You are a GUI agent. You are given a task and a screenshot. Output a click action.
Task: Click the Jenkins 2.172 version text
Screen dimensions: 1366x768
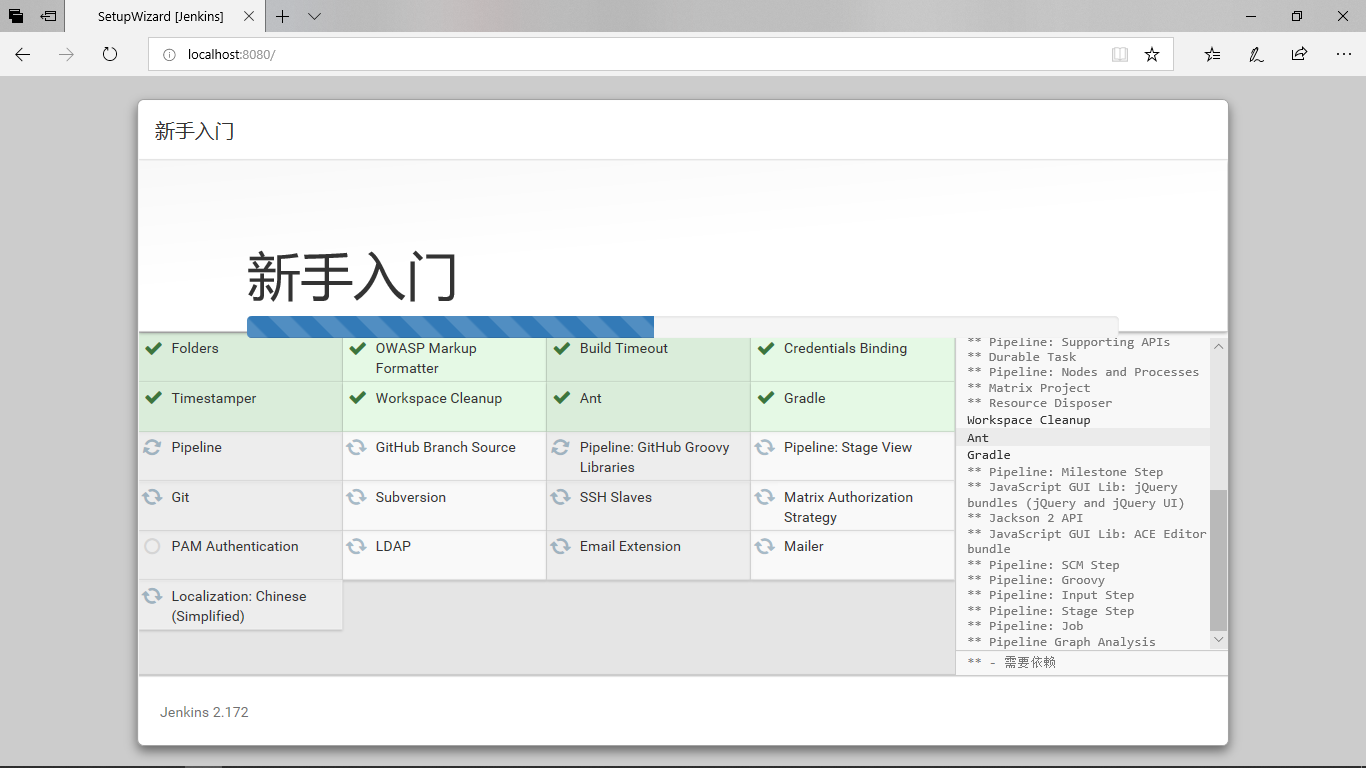(204, 712)
